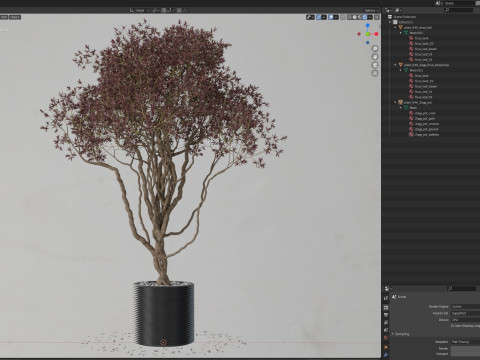Click the Zapp_pot_chrome material icon

tap(411, 124)
